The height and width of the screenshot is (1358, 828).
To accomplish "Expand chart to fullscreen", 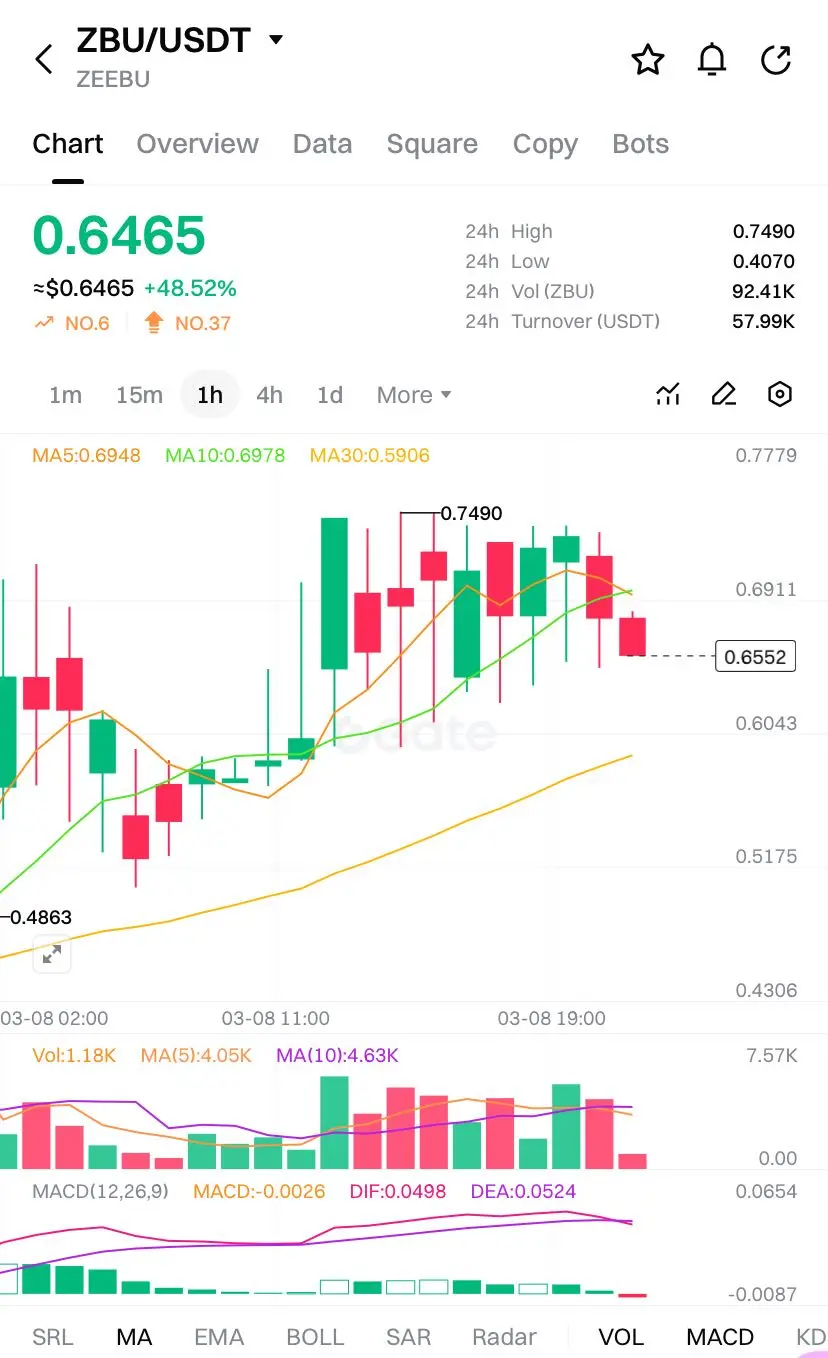I will click(52, 954).
